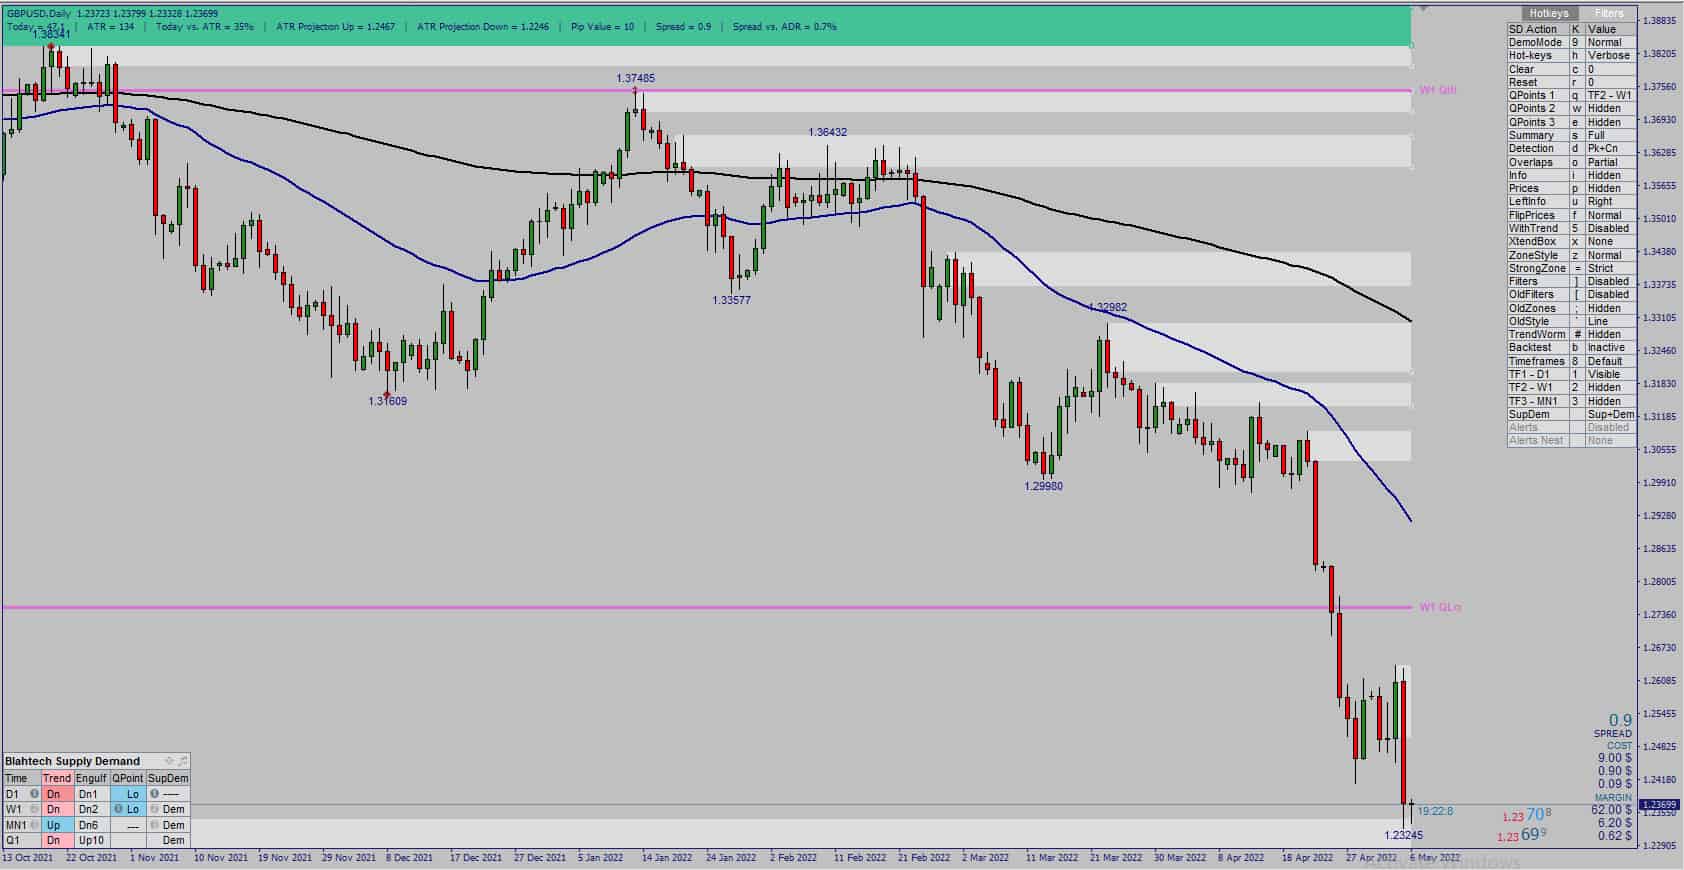The width and height of the screenshot is (1684, 870).
Task: Click the pin icon on Blahtech Supply Demand panel
Action: pos(168,761)
